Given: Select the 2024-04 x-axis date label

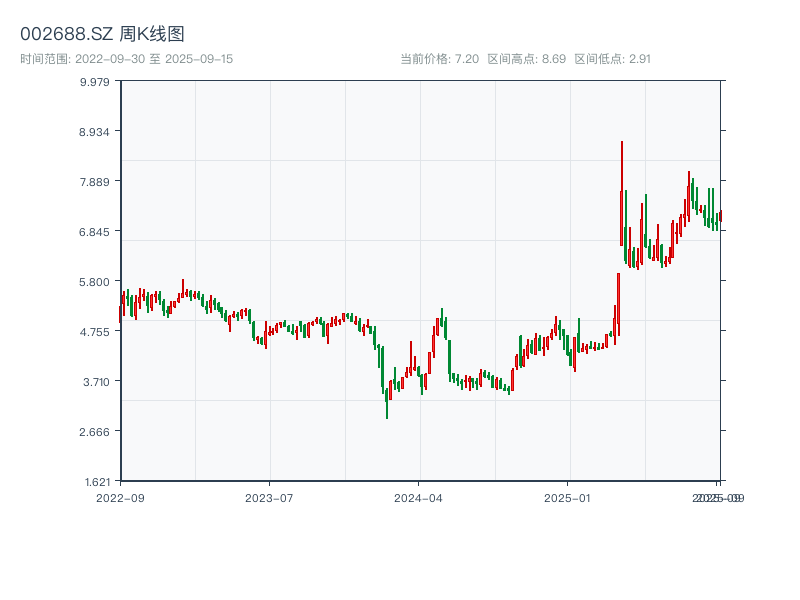Looking at the screenshot, I should point(419,497).
